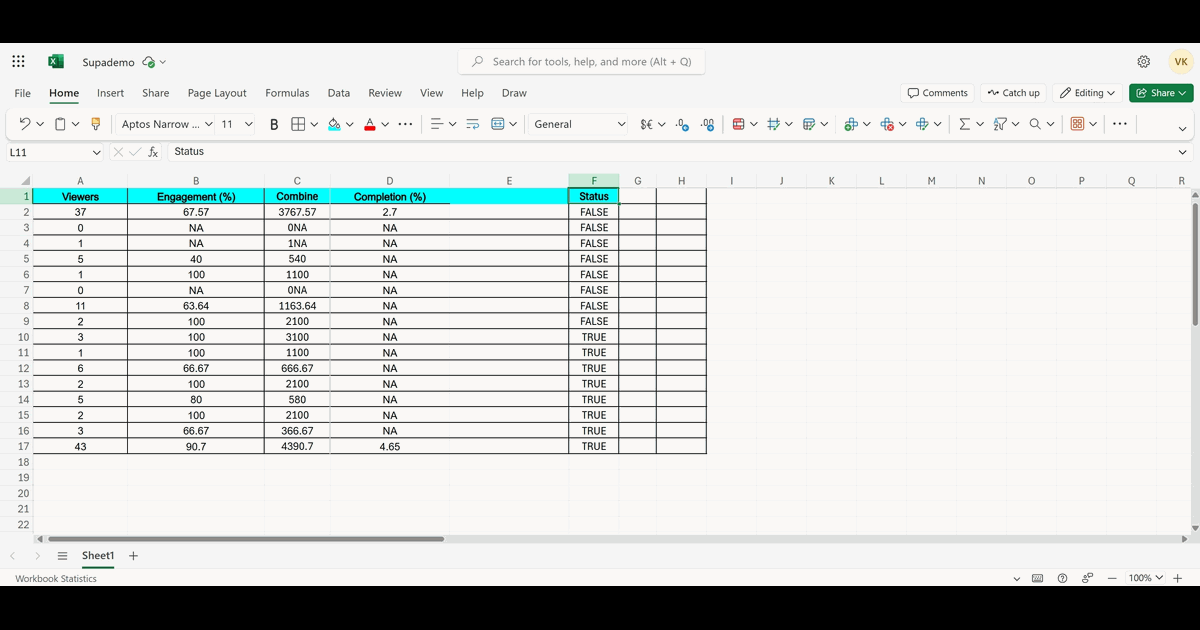Viewport: 1200px width, 630px height.
Task: Open more font options ellipsis
Action: click(405, 124)
